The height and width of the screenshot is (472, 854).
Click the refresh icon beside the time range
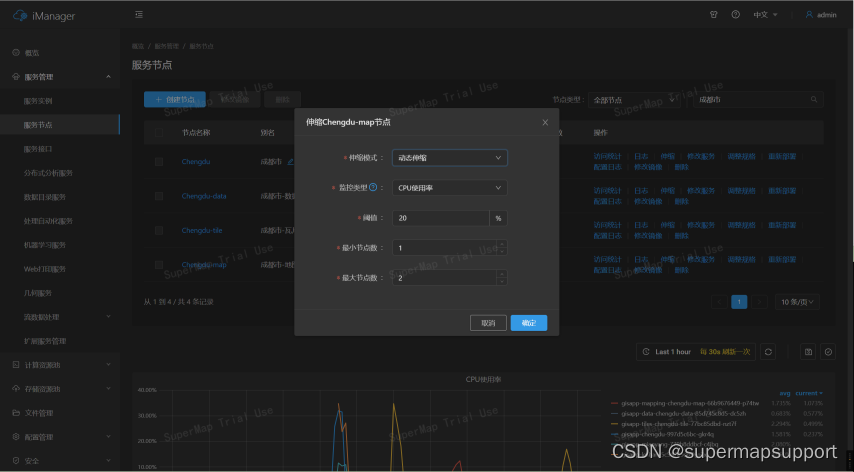click(x=768, y=352)
